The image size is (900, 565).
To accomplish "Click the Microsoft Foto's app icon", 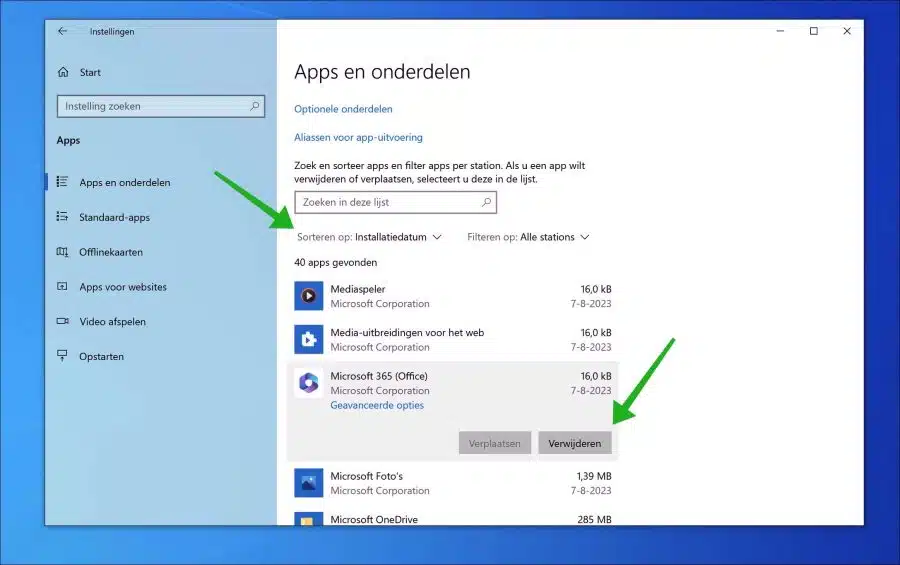I will (x=309, y=483).
